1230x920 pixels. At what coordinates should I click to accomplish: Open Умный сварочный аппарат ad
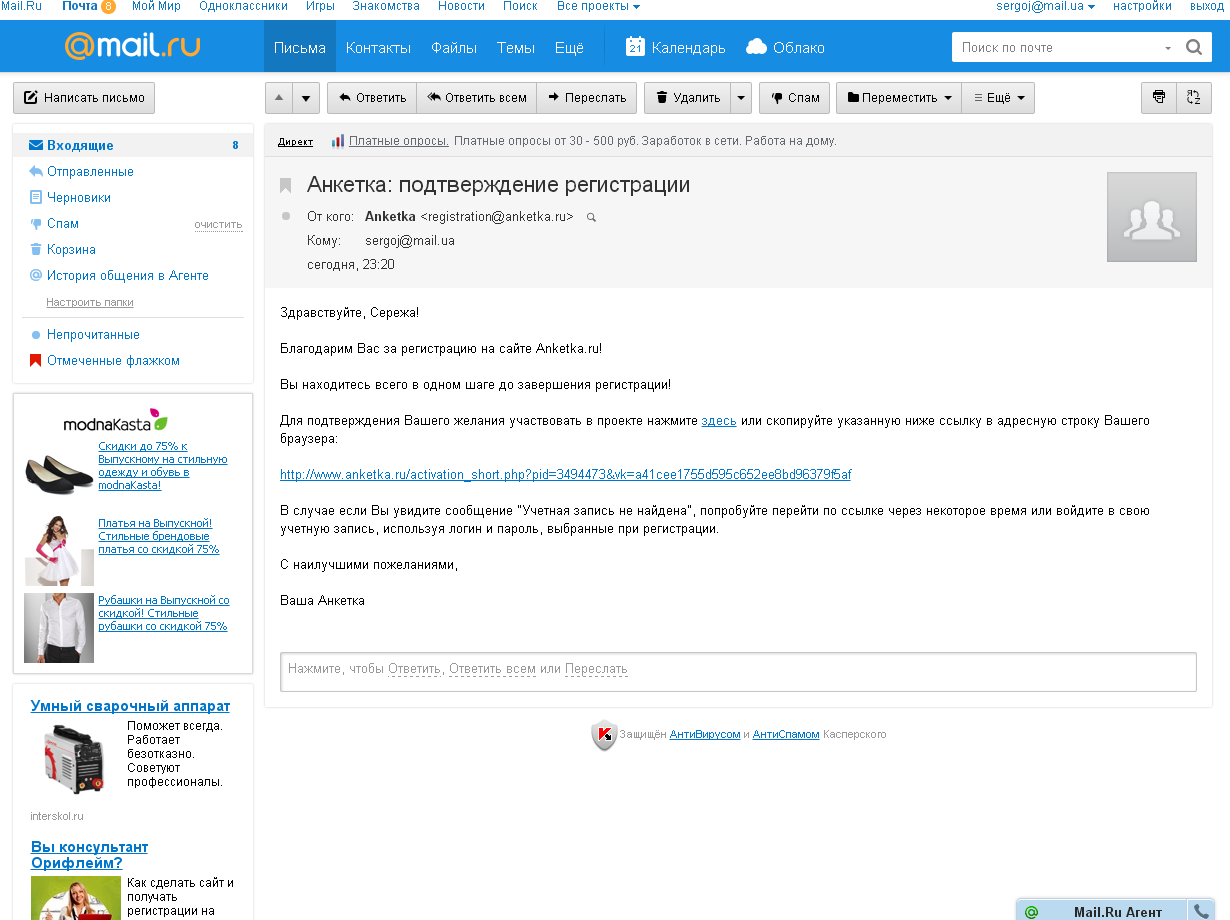[130, 706]
